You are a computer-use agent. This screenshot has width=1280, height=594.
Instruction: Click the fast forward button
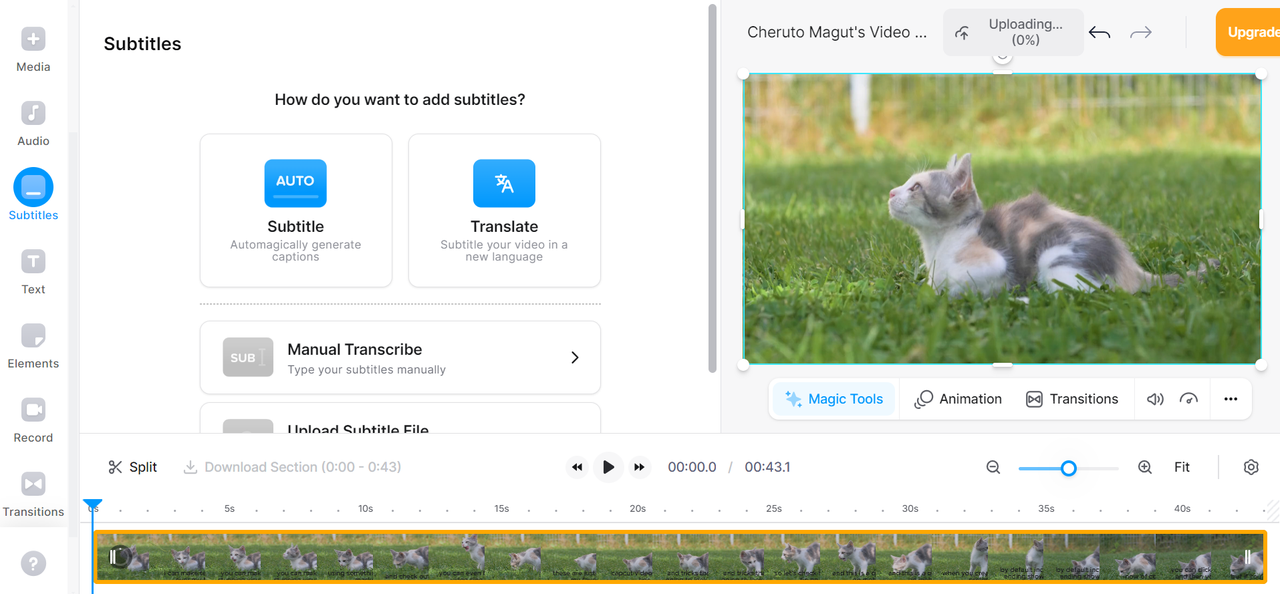coord(639,467)
